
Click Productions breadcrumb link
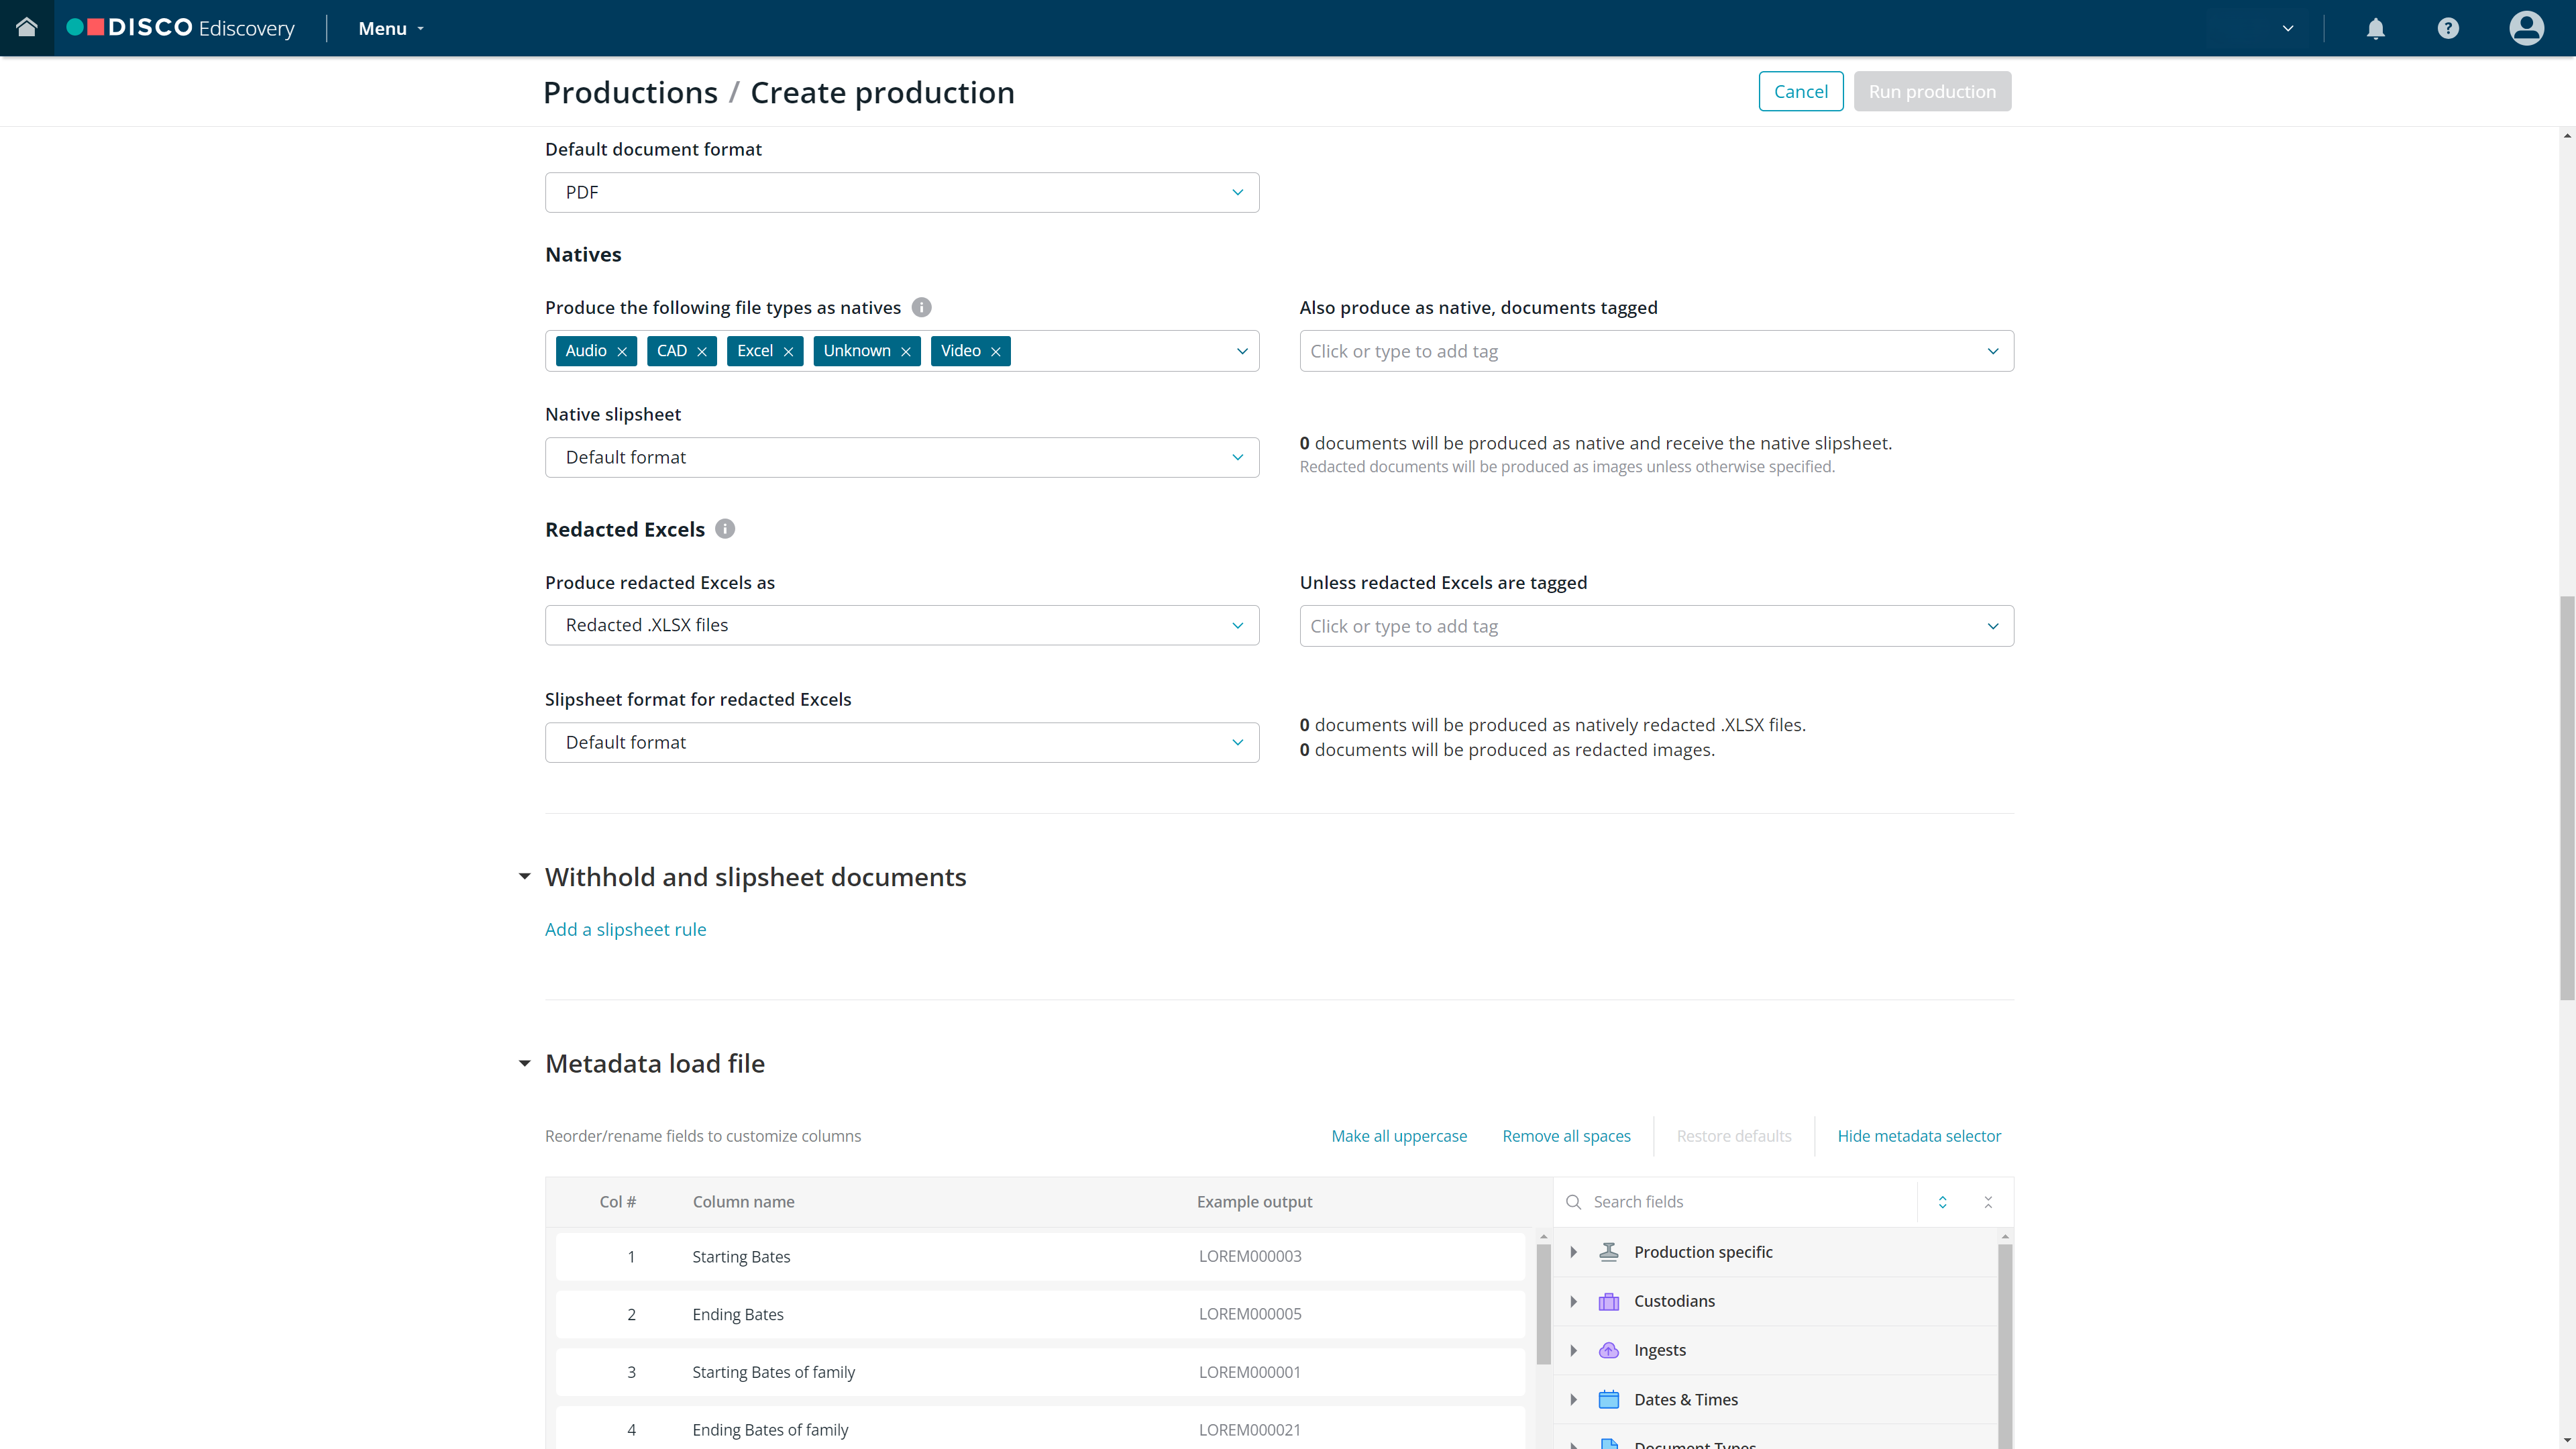pos(630,92)
